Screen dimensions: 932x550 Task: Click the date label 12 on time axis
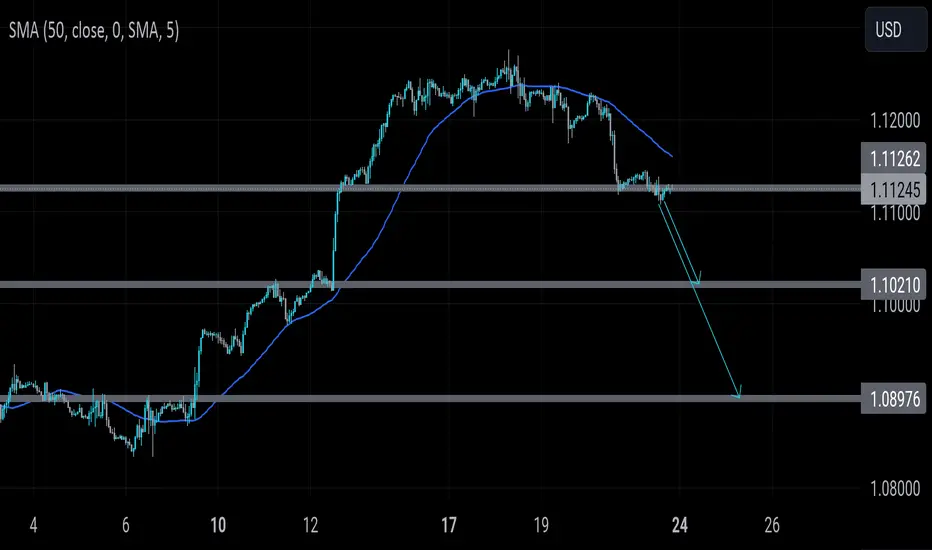tap(310, 525)
